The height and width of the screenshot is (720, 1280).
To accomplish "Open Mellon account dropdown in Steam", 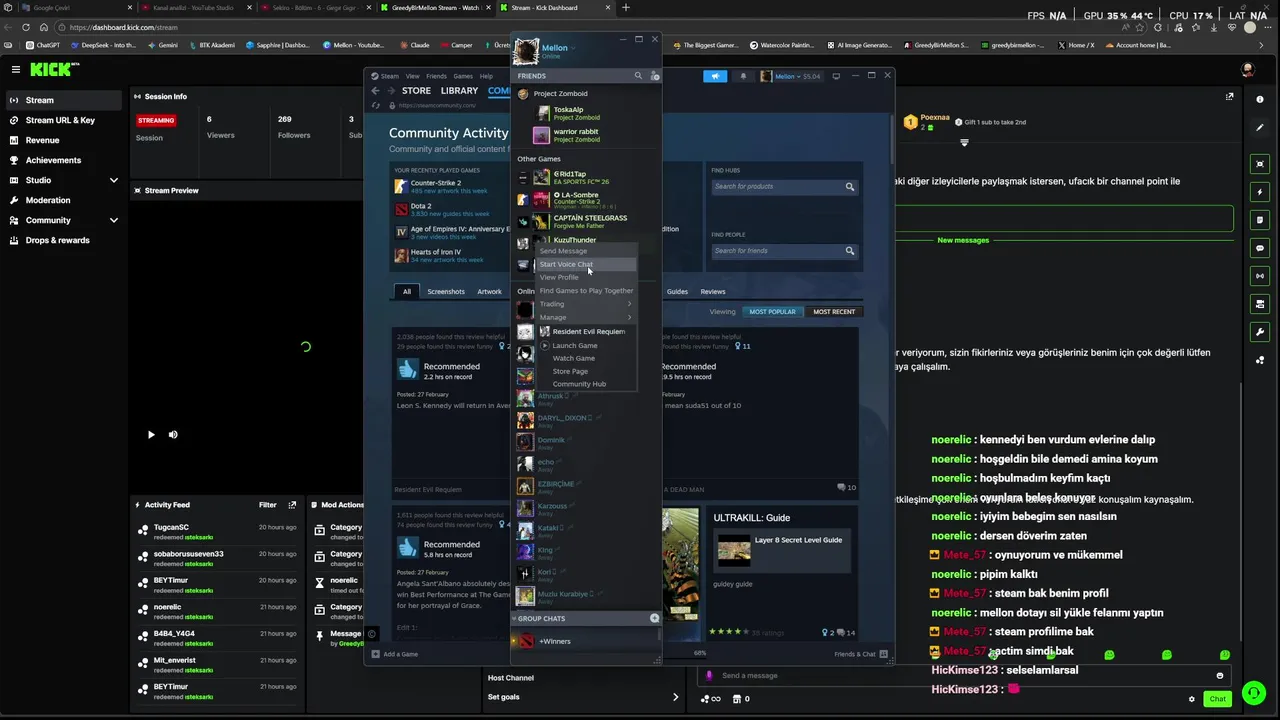I will [x=790, y=76].
